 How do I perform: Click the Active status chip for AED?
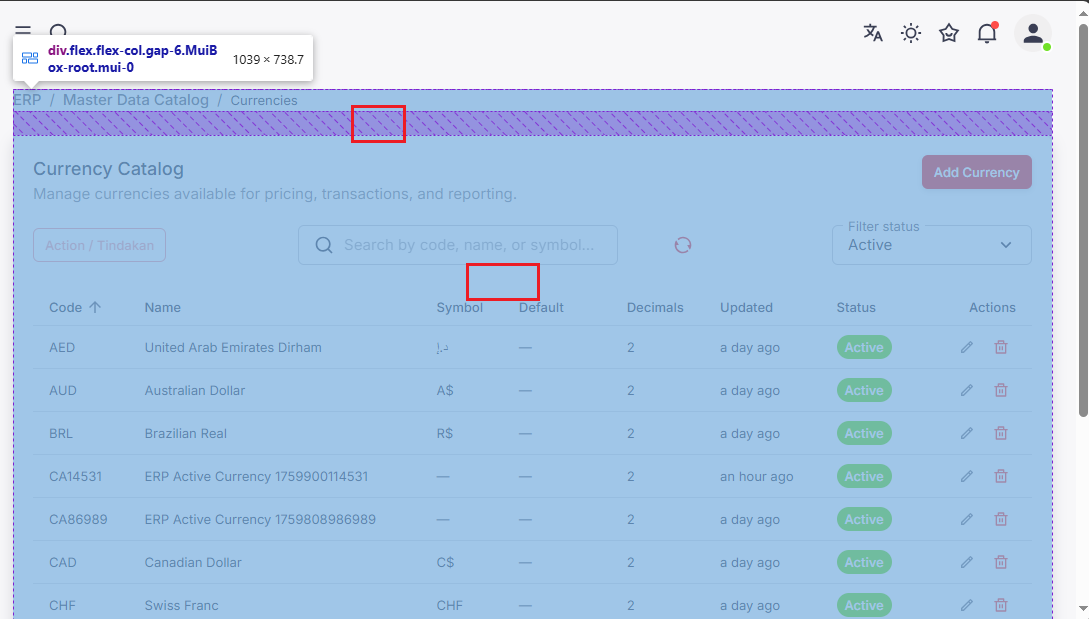pos(864,348)
